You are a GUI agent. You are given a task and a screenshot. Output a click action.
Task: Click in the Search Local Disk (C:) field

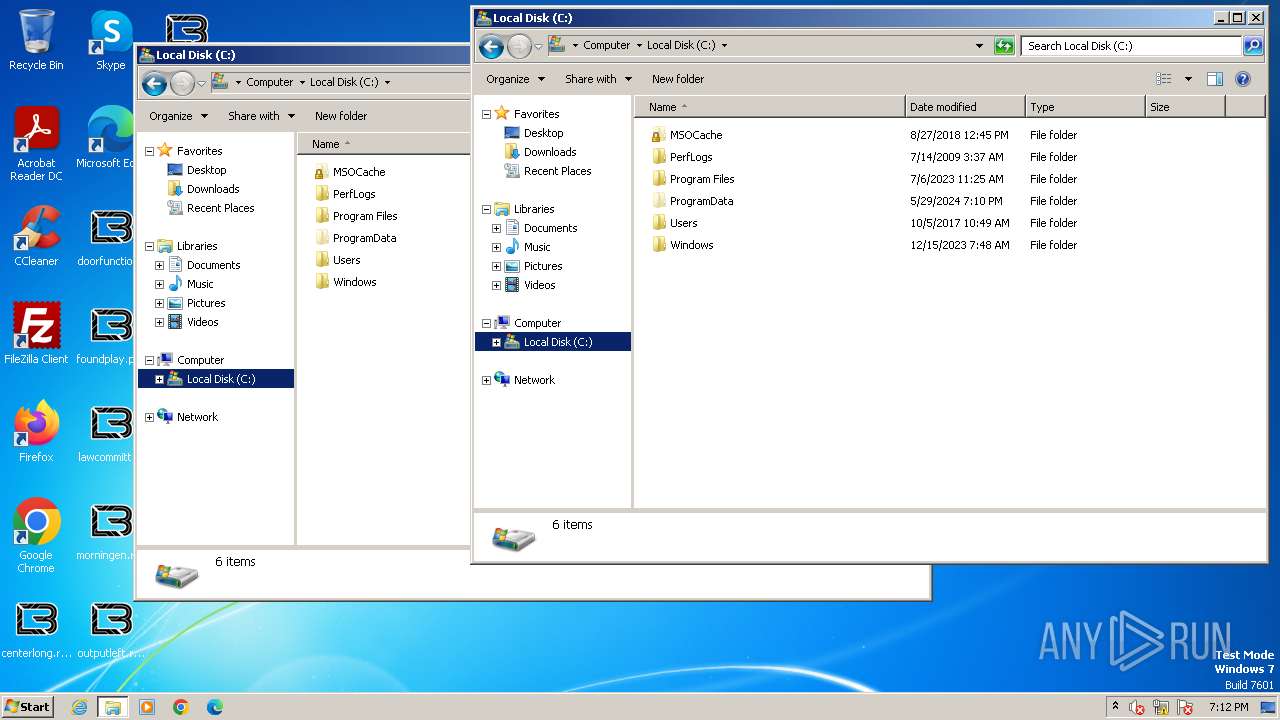click(x=1131, y=46)
